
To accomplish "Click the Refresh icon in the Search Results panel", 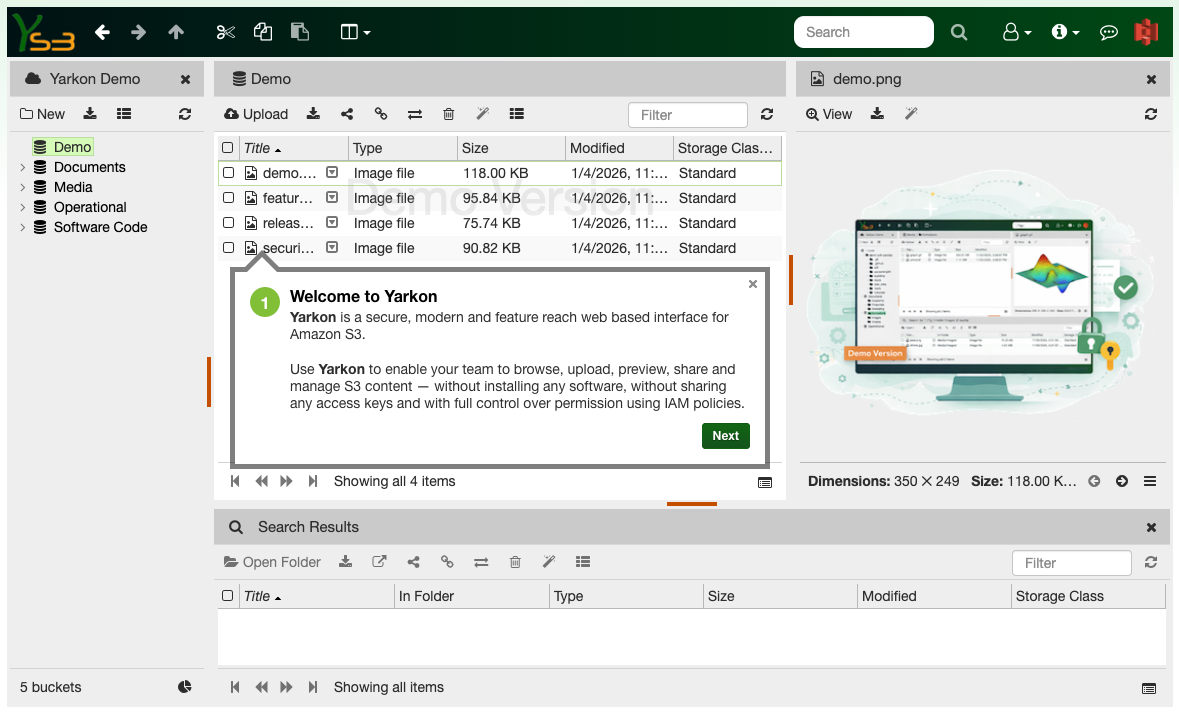I will [1150, 562].
